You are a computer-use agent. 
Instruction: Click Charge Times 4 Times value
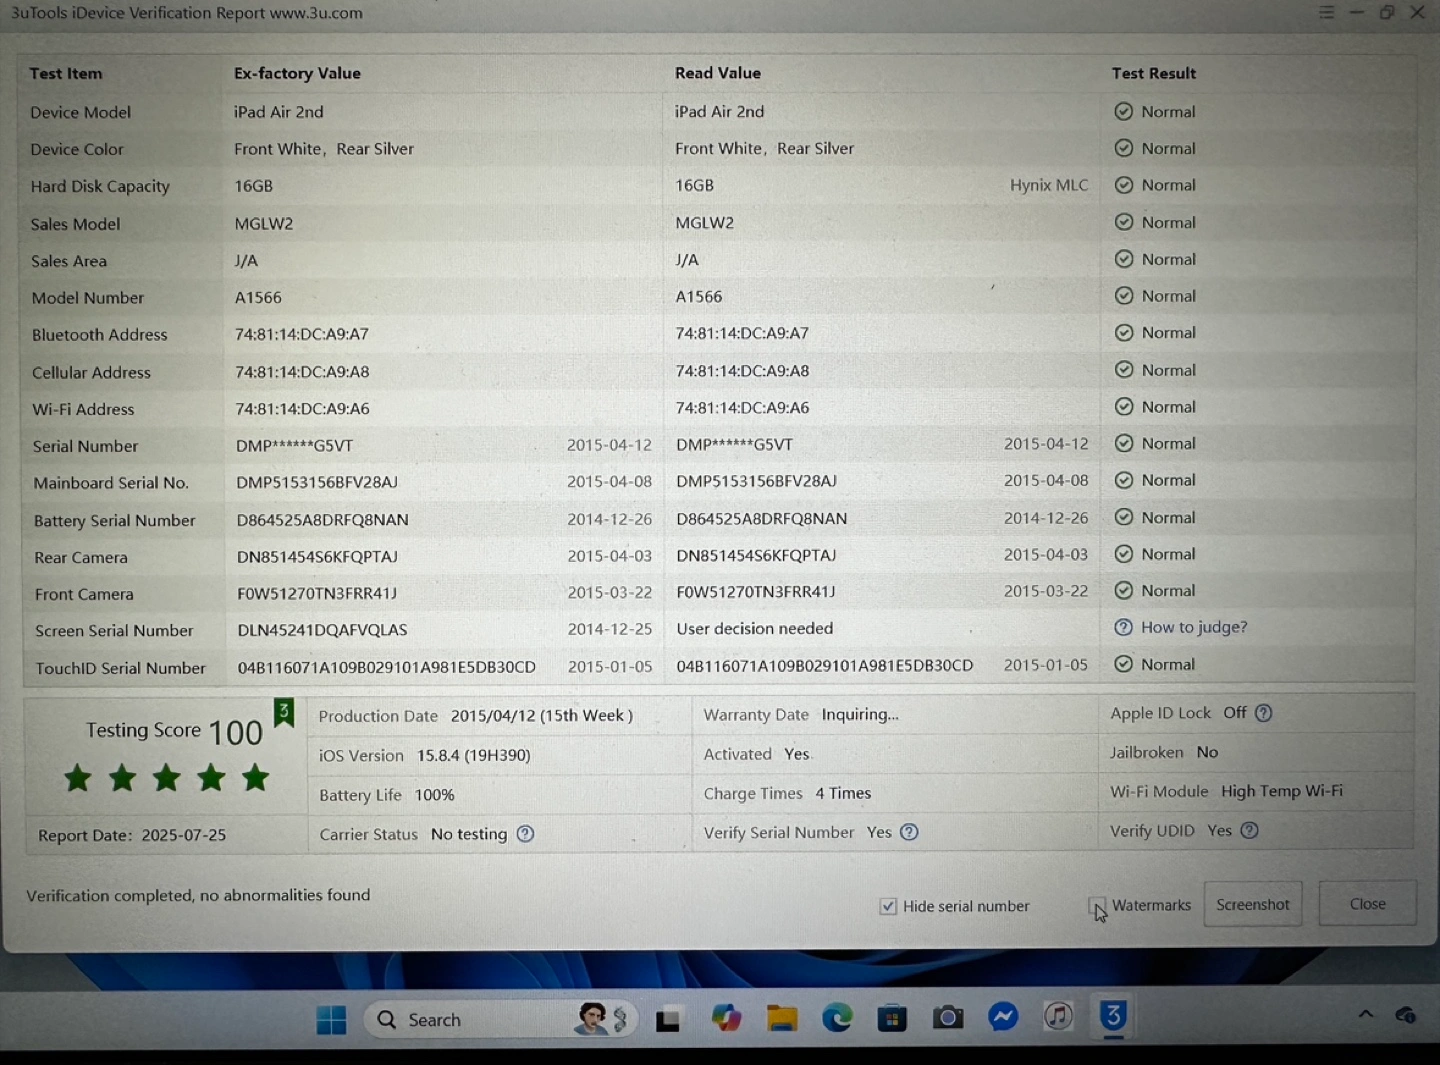pos(843,793)
